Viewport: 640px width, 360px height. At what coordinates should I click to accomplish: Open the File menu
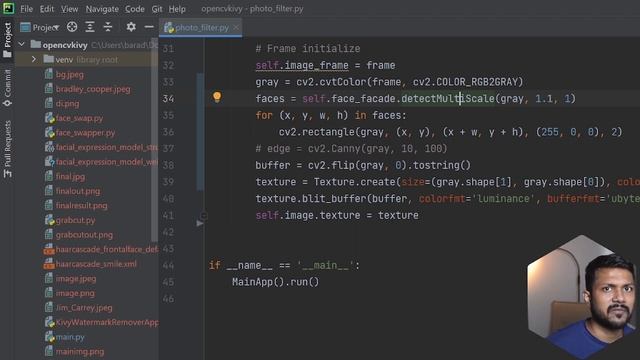point(27,9)
